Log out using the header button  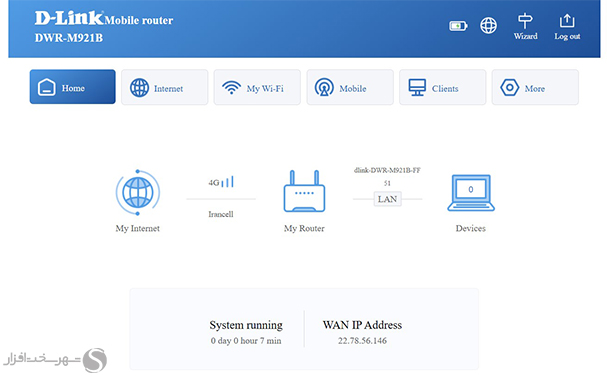click(567, 26)
